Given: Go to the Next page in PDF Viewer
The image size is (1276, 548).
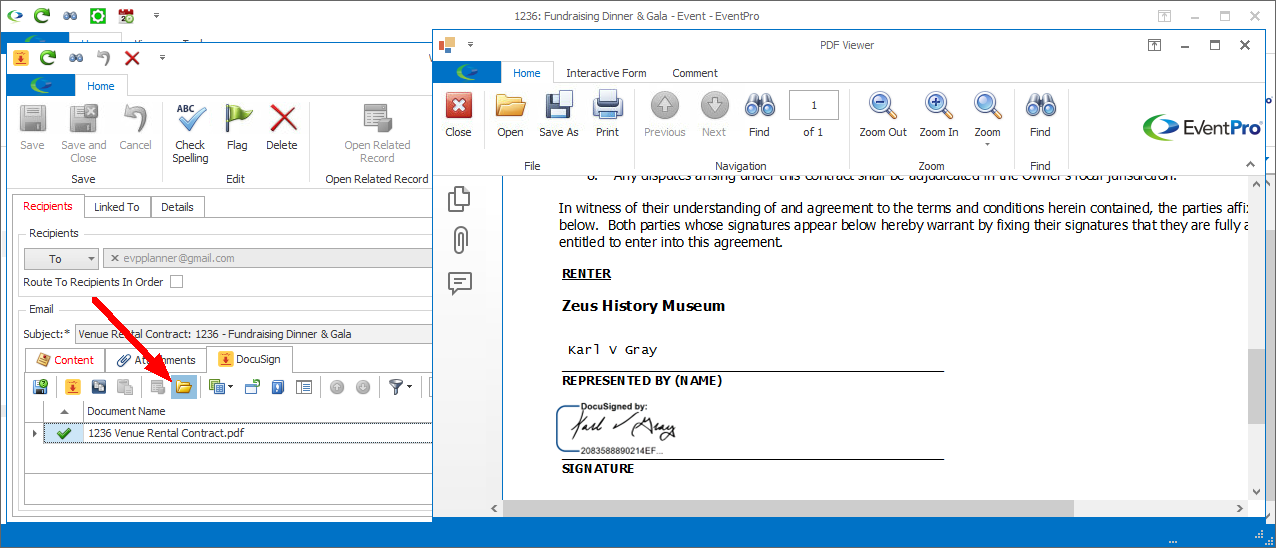Looking at the screenshot, I should pyautogui.click(x=714, y=114).
